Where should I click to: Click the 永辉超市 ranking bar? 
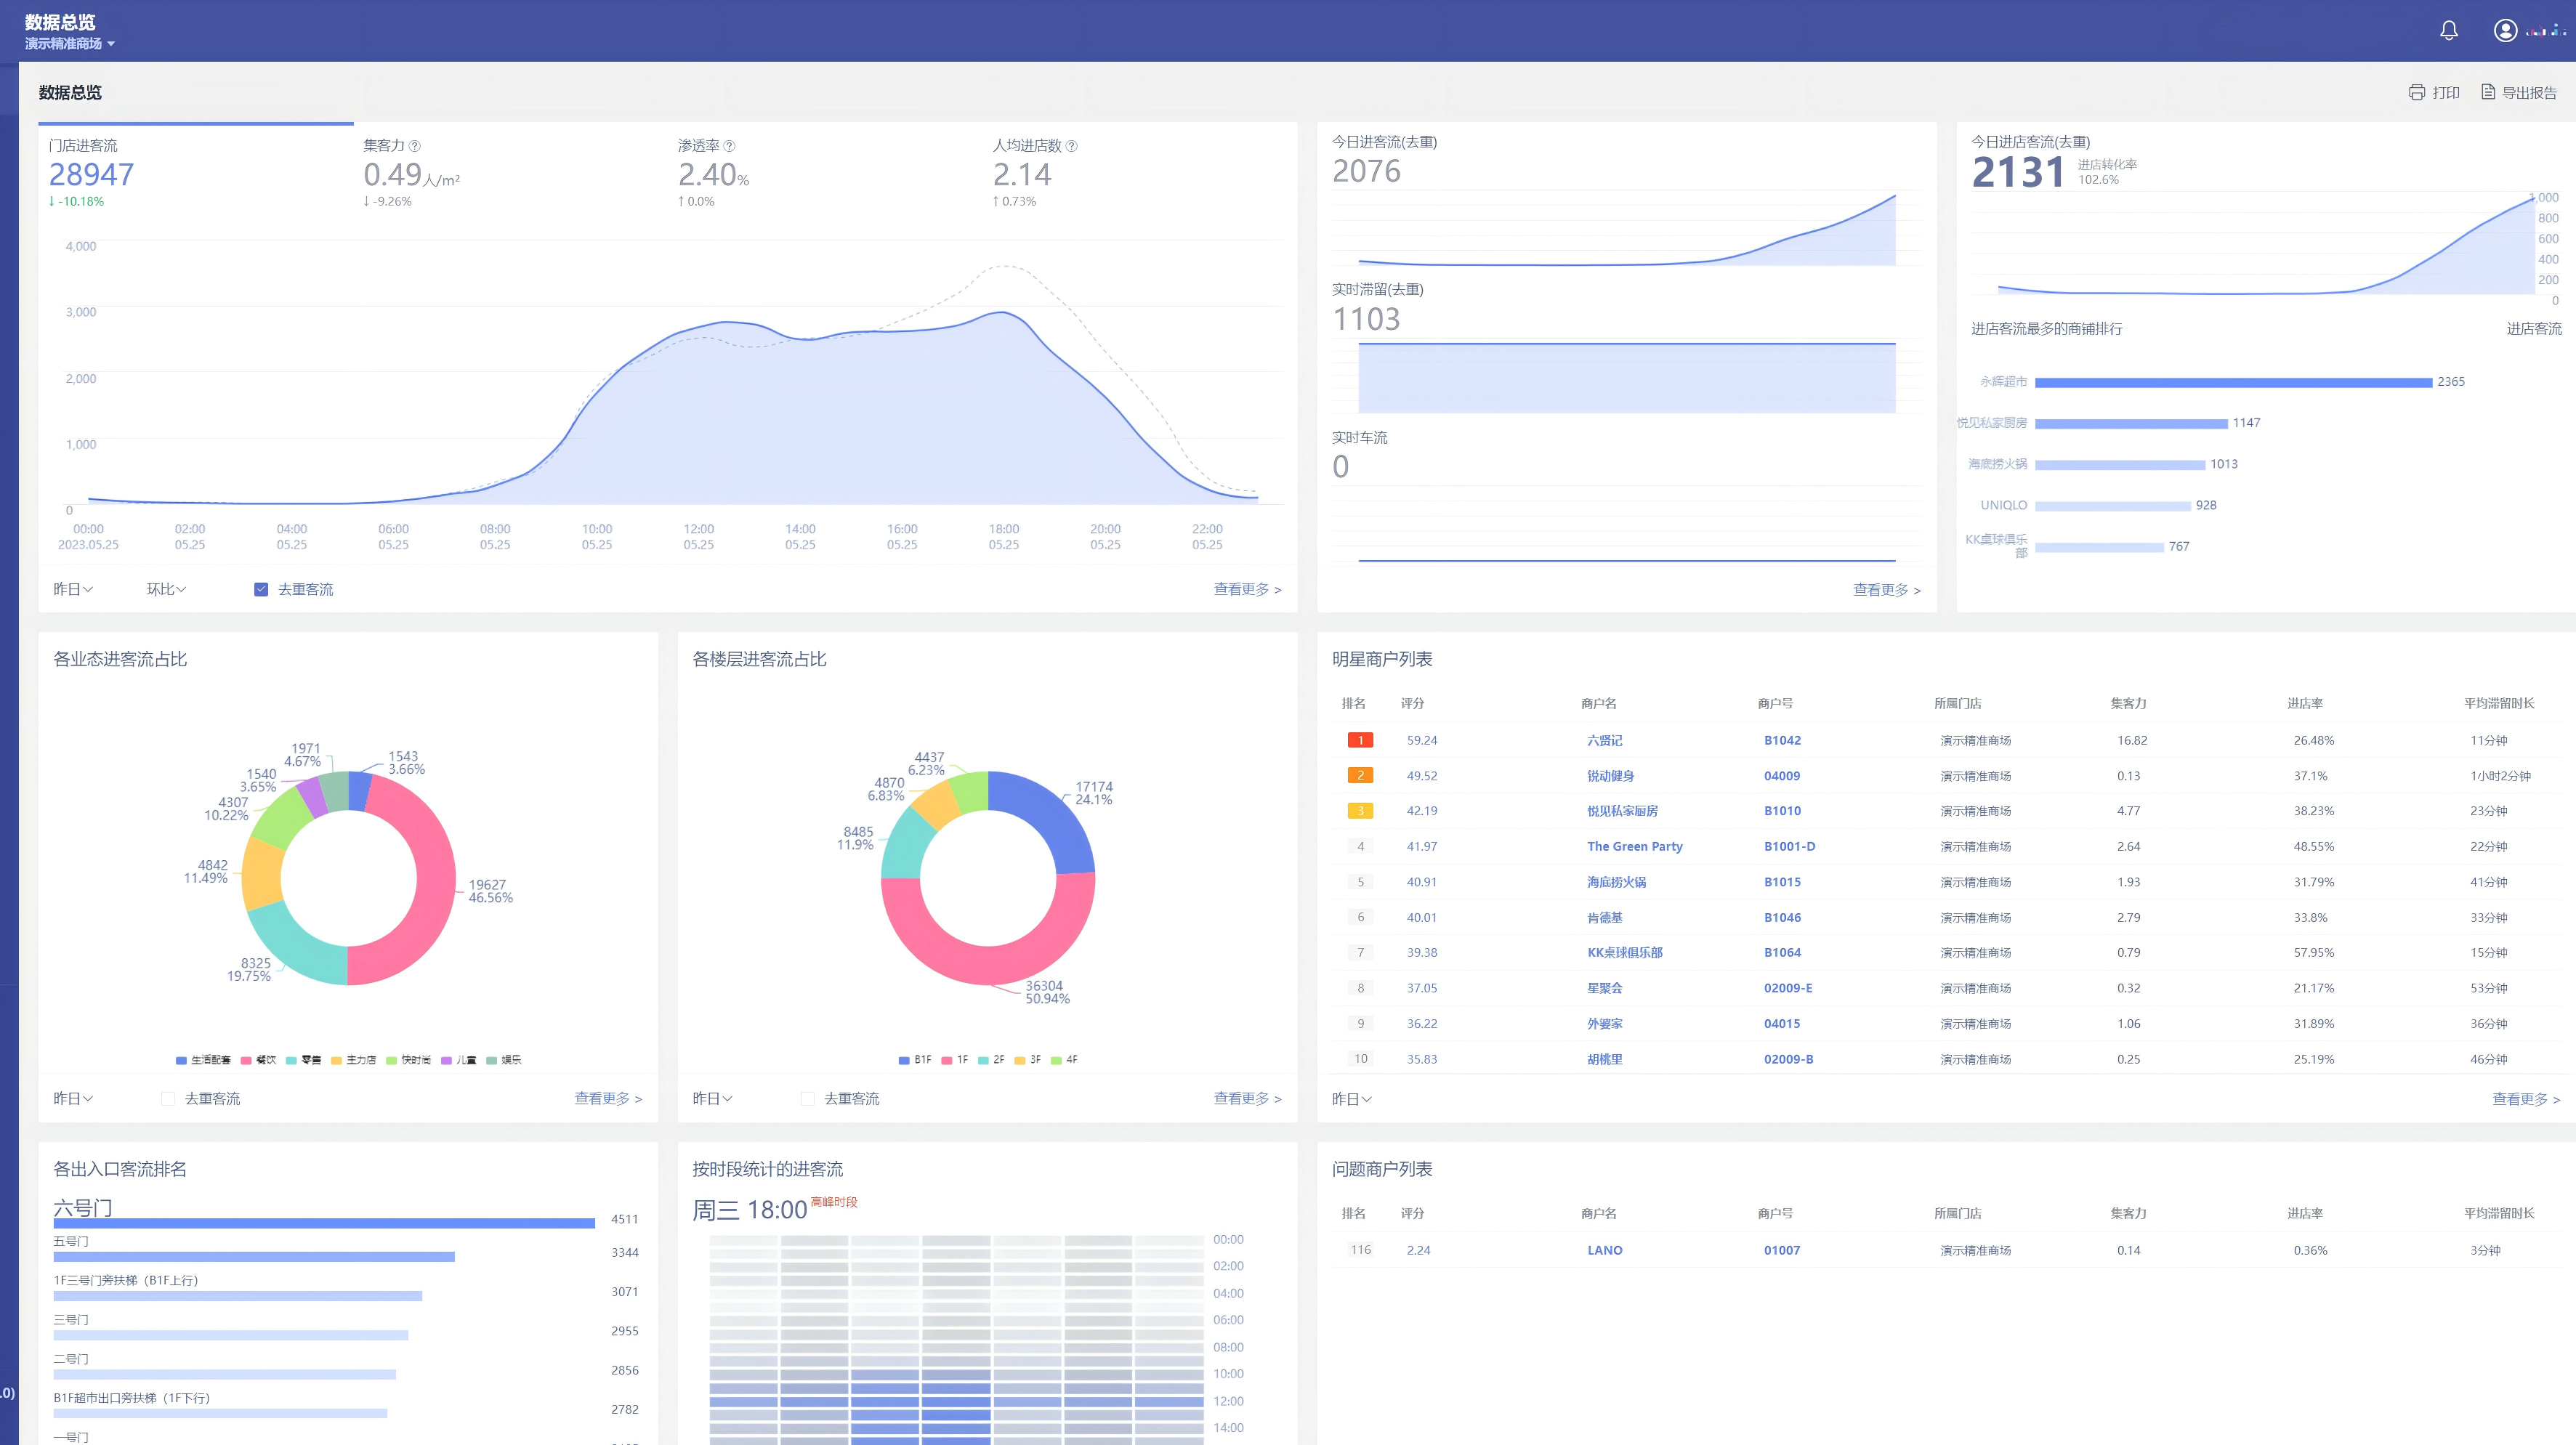2232,382
